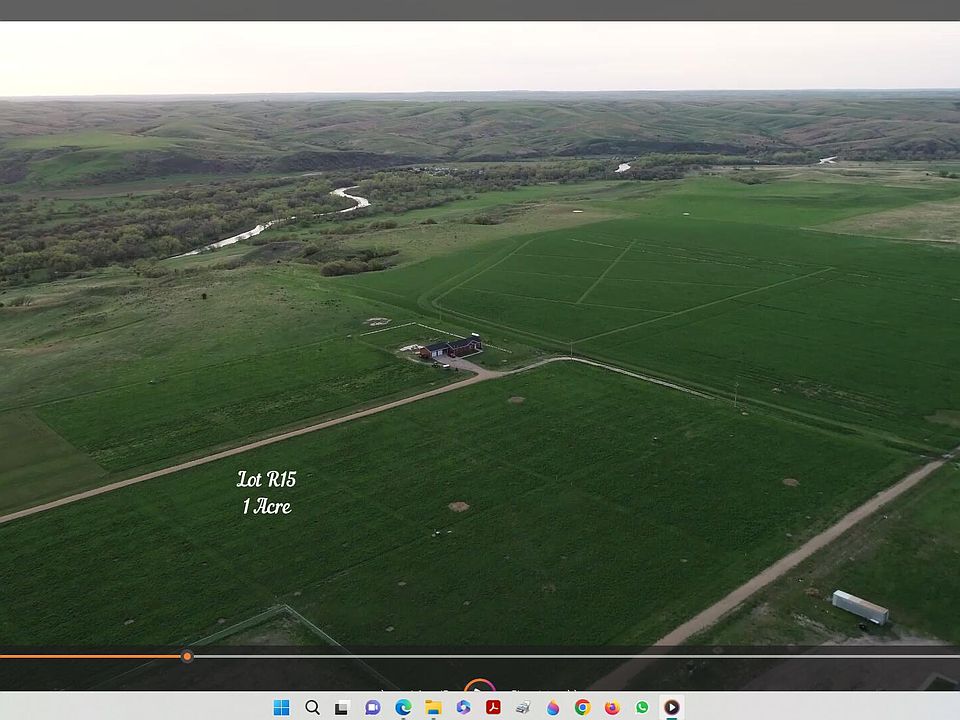The image size is (960, 720).
Task: Open WhatsApp from the taskbar
Action: [642, 707]
